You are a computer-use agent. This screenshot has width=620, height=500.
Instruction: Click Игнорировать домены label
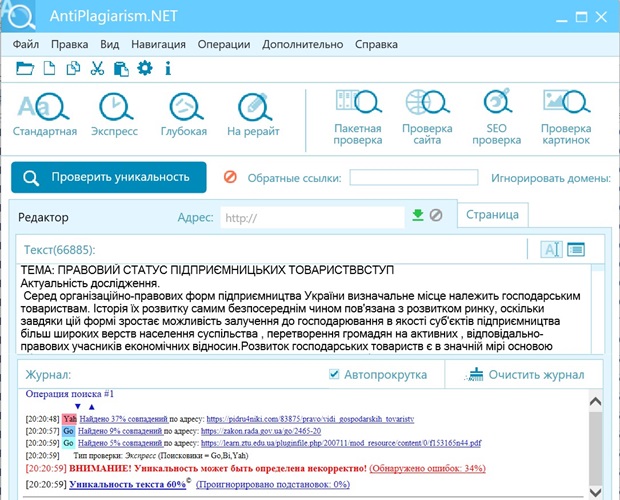pos(551,178)
